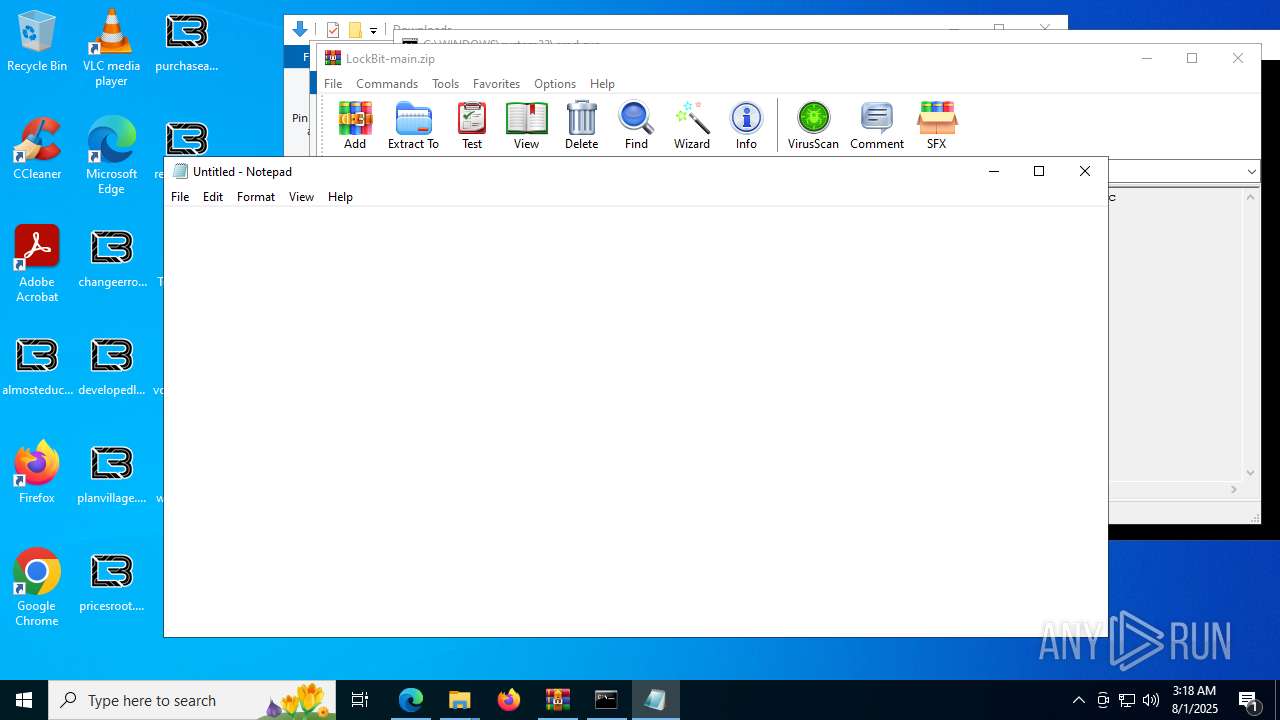Open the WinRAR Options menu
The width and height of the screenshot is (1280, 720).
(555, 84)
